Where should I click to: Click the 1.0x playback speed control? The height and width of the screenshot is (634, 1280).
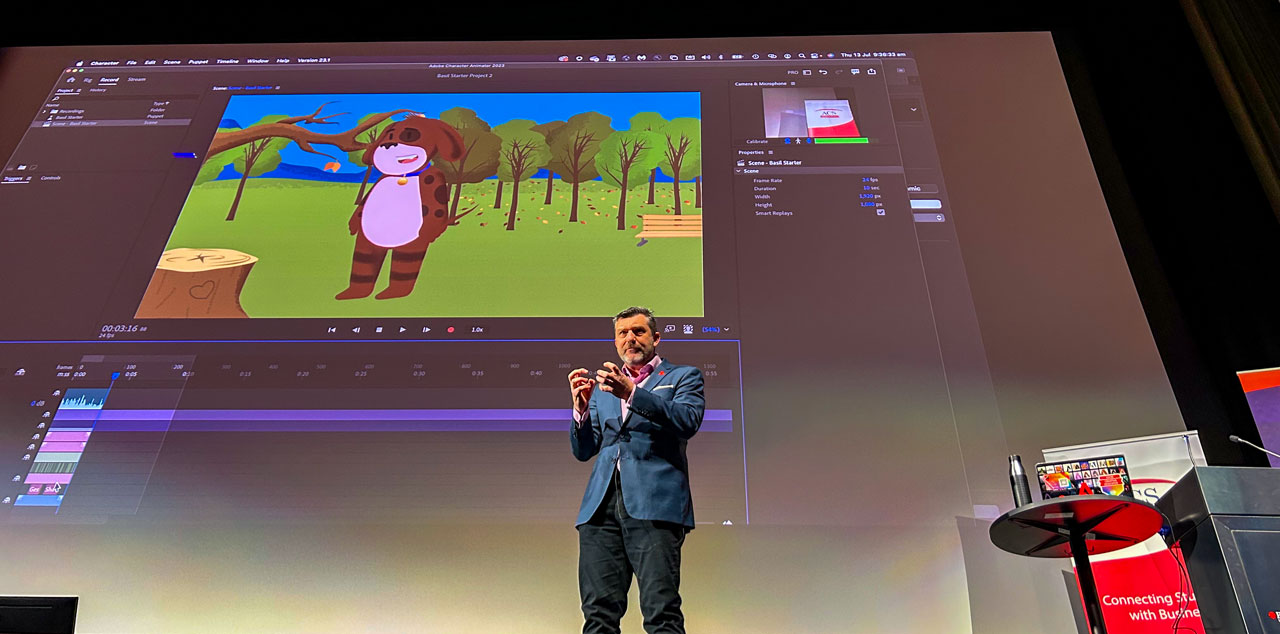pos(477,329)
